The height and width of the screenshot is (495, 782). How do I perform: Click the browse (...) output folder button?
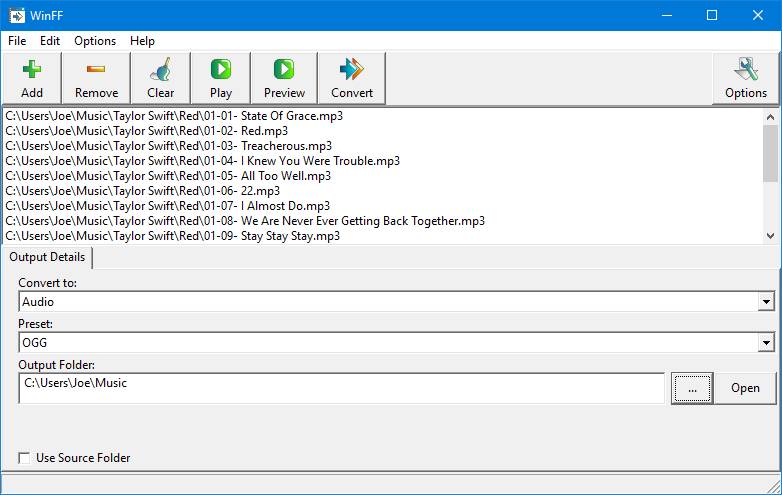[692, 388]
